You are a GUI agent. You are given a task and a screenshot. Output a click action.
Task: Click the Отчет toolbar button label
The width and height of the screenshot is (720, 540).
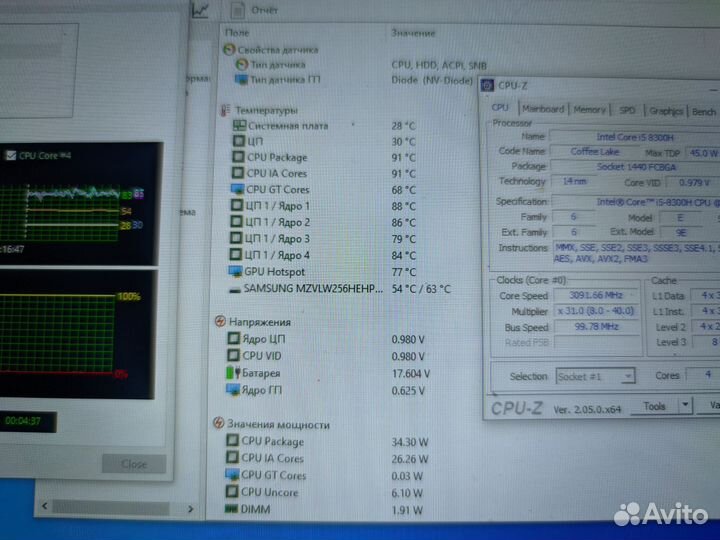point(264,10)
